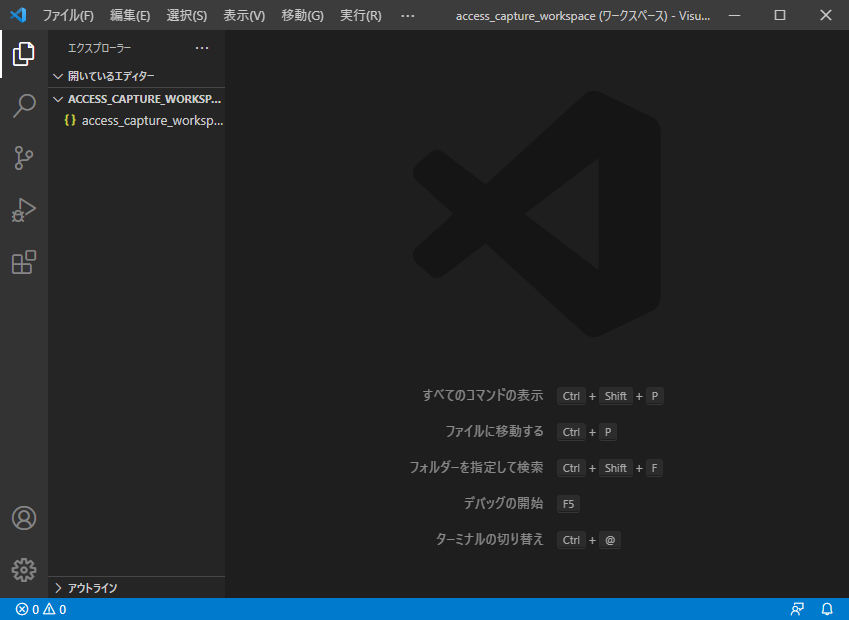Click ターミナルの切り替え label

point(489,539)
